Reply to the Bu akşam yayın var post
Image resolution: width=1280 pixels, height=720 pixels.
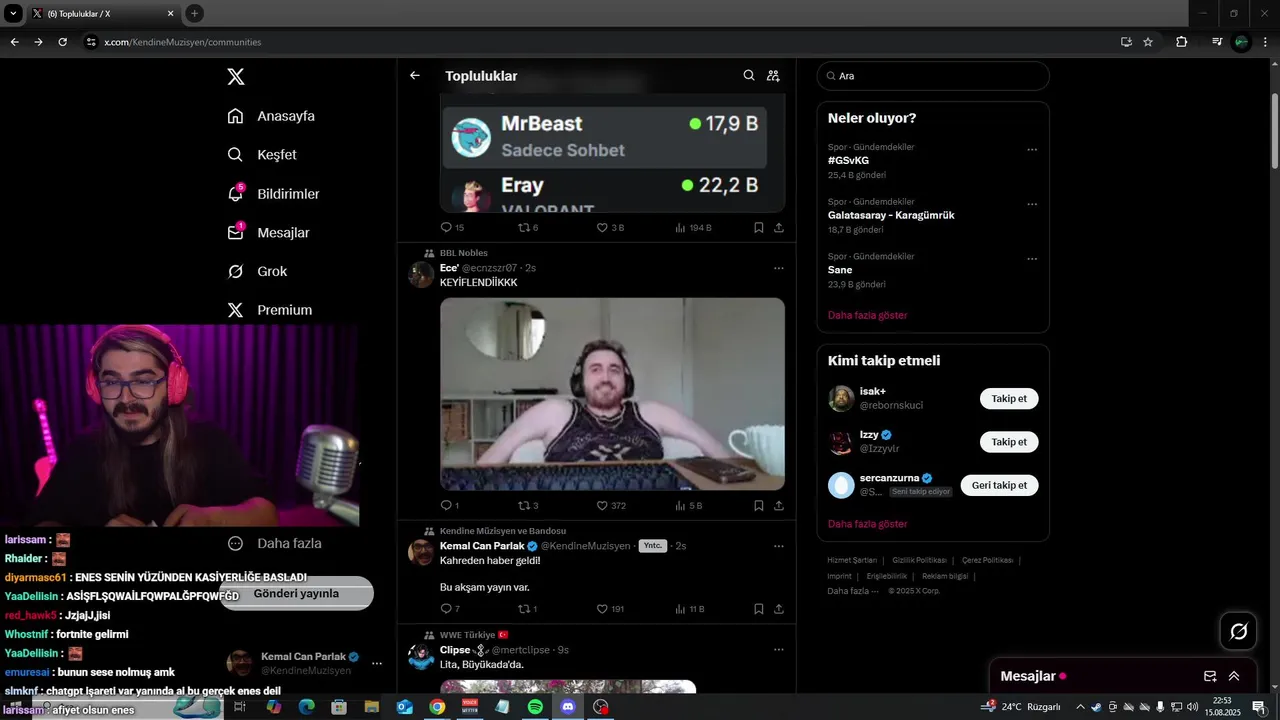[x=450, y=609]
